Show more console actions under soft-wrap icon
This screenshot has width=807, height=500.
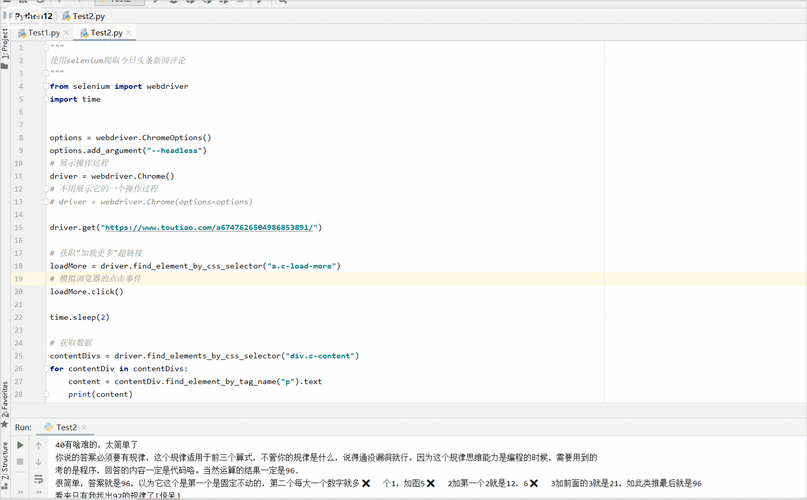[x=39, y=492]
